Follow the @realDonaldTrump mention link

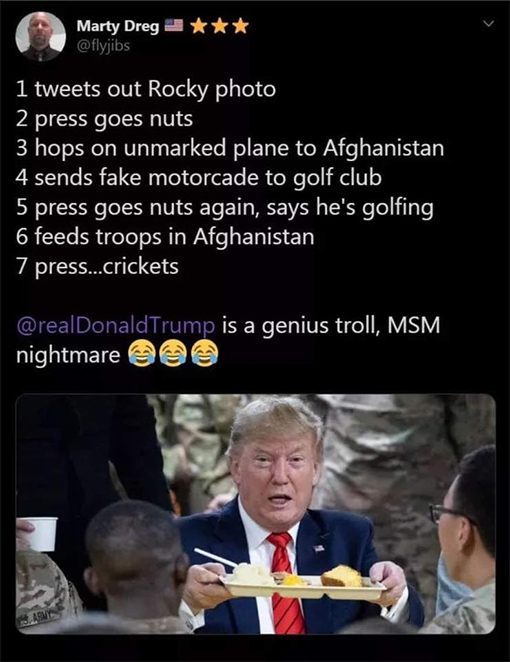(x=115, y=326)
